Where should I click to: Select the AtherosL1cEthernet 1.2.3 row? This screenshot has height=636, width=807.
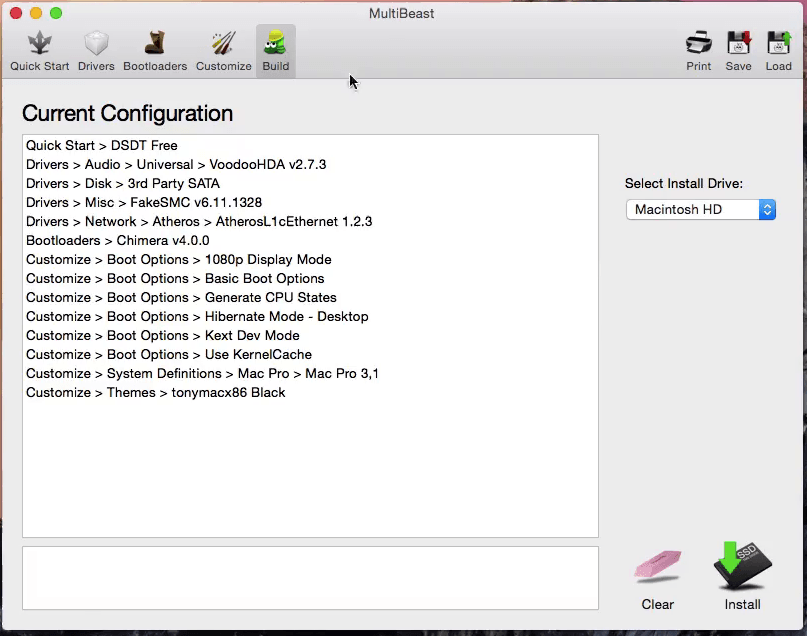click(x=310, y=222)
